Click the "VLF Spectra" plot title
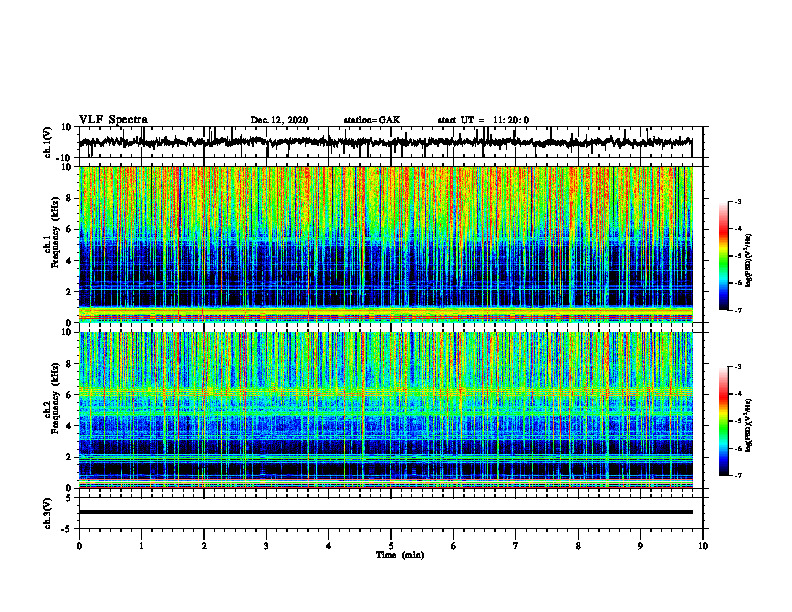 (x=113, y=120)
